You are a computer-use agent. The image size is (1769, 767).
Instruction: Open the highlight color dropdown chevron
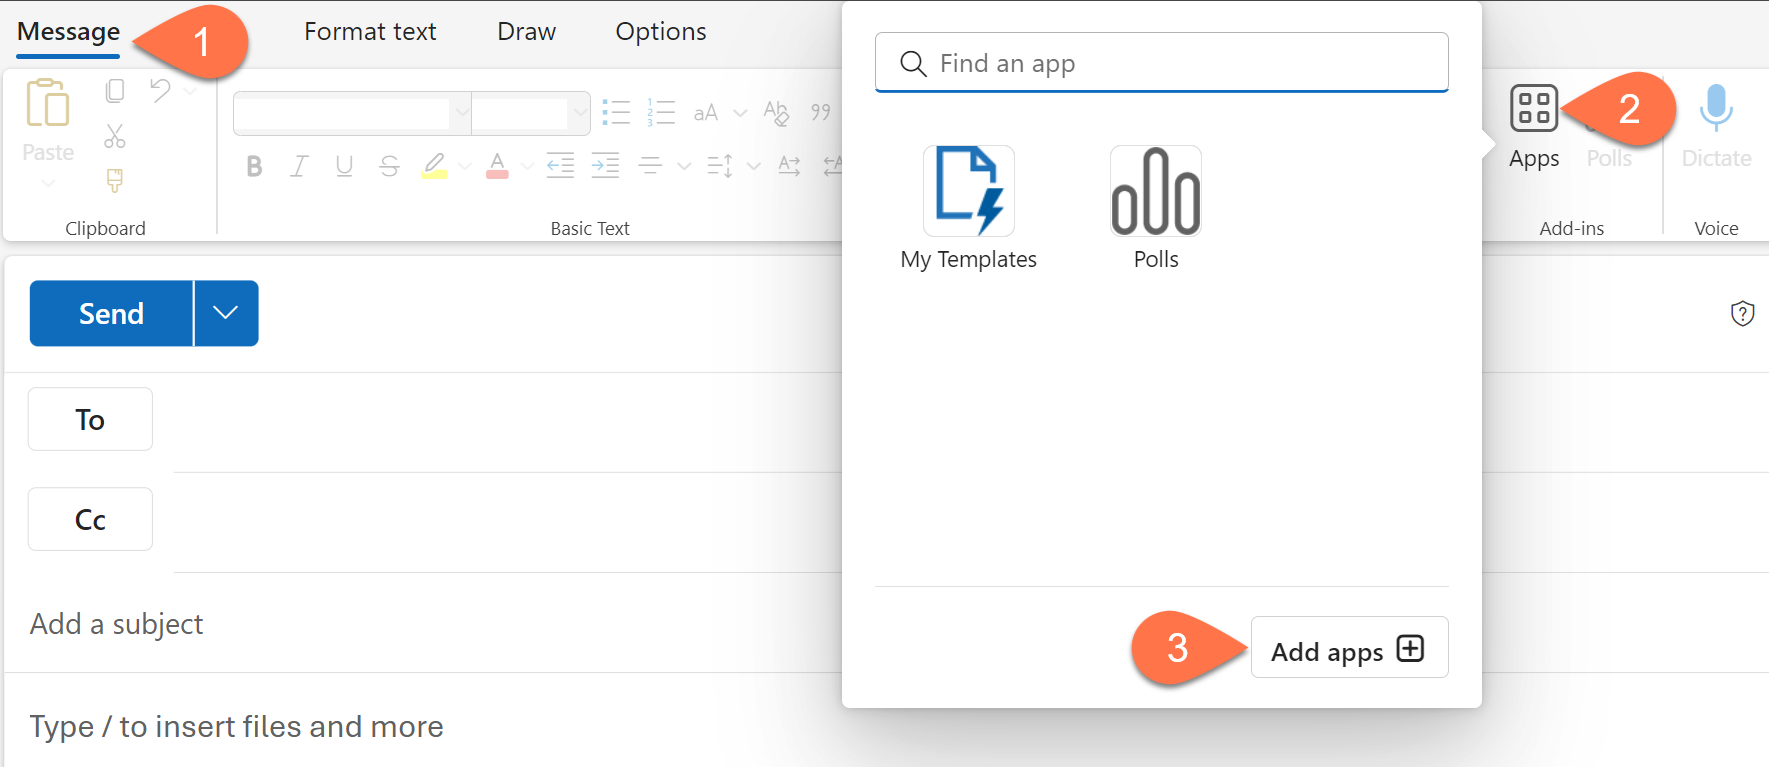pos(464,166)
